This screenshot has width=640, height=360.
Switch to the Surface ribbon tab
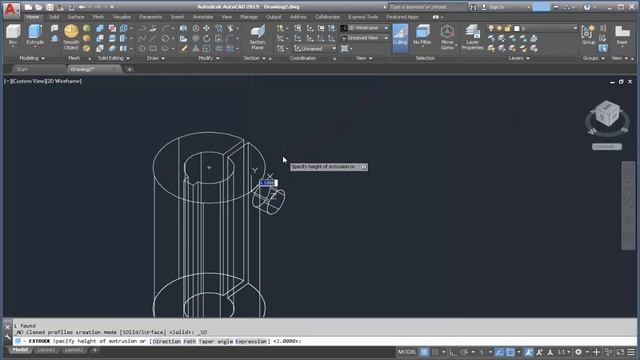pos(76,17)
